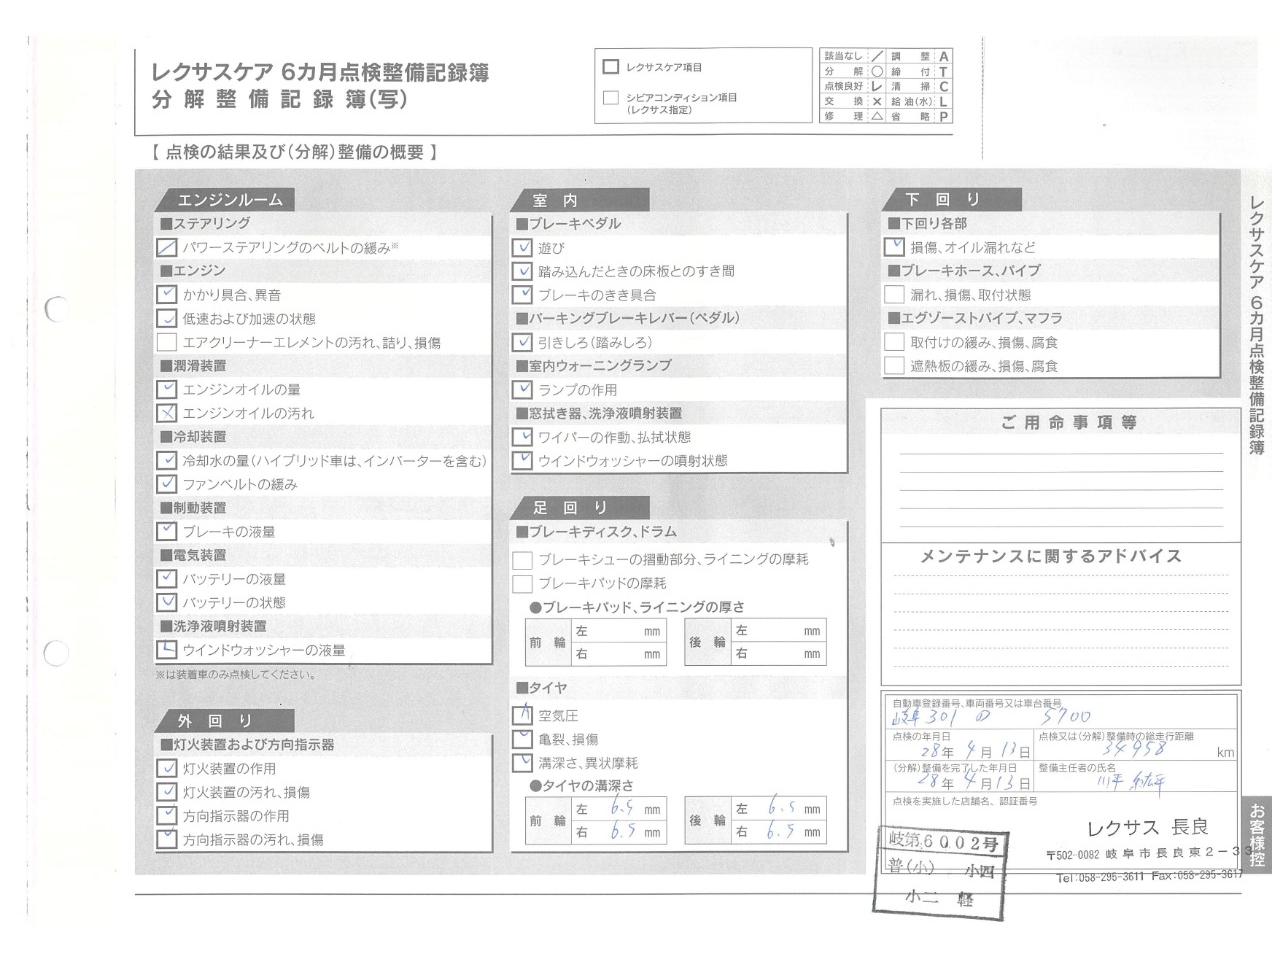Viewport: 1280px width, 960px height.
Task: Check the エアクリーナーエレメントの汚れ box
Action: click(167, 342)
